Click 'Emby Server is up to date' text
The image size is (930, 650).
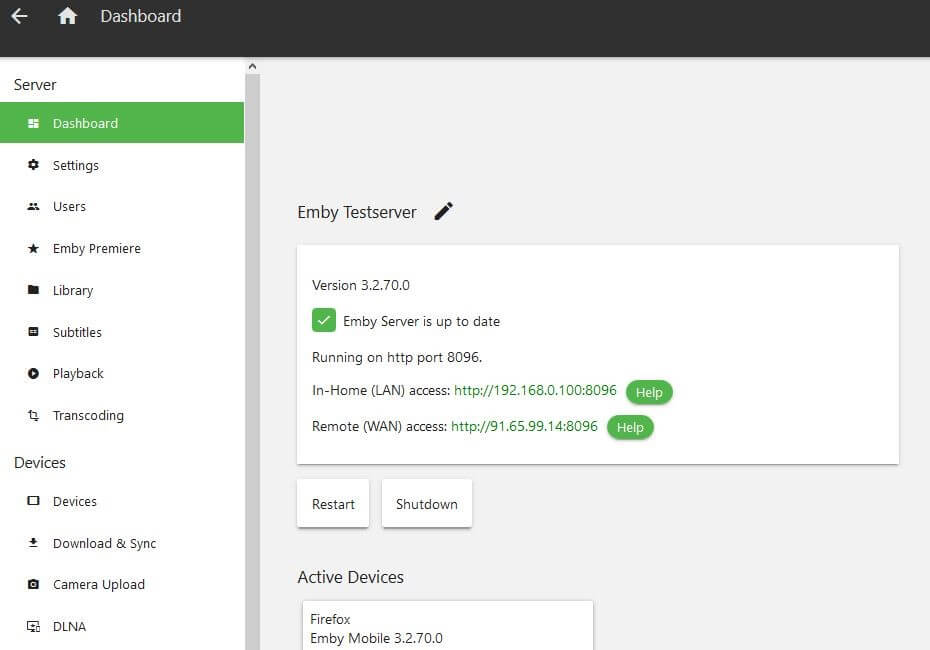tap(421, 321)
